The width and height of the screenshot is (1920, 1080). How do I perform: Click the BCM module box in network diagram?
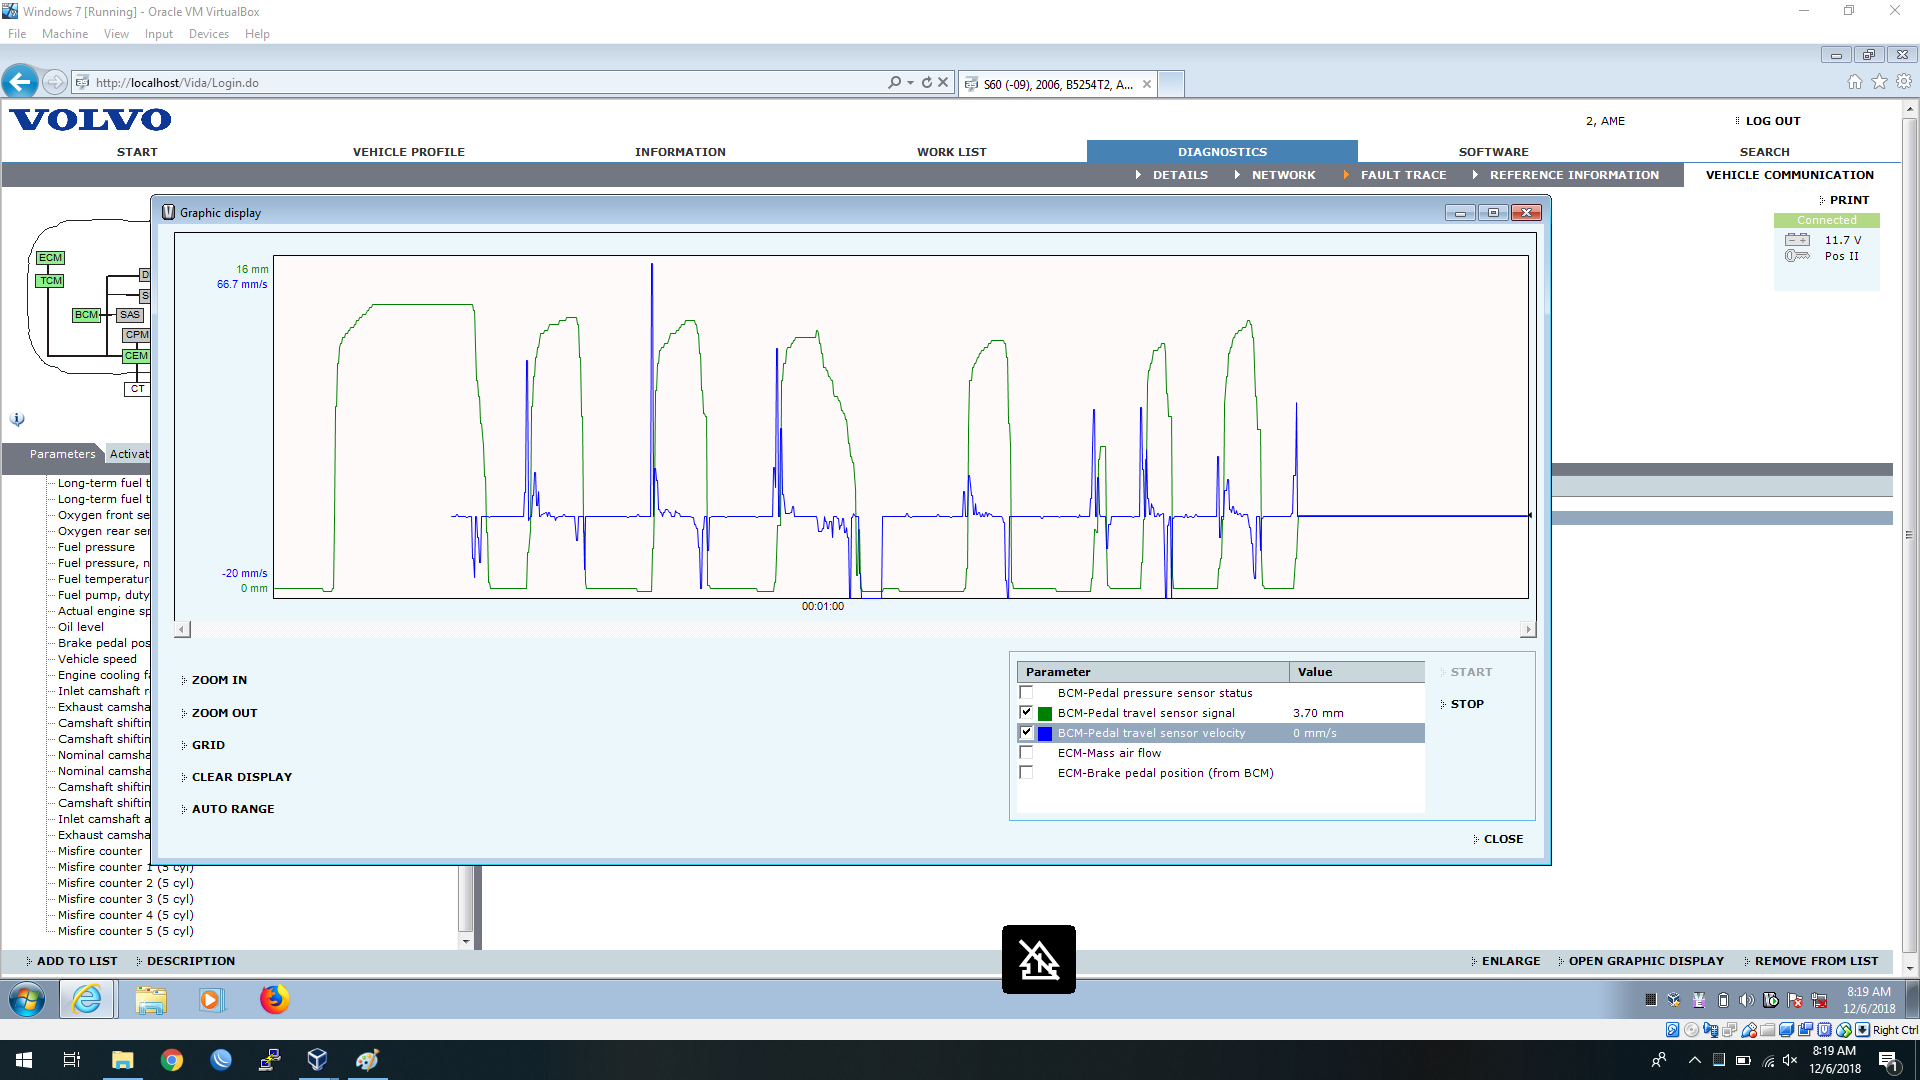pos(86,315)
